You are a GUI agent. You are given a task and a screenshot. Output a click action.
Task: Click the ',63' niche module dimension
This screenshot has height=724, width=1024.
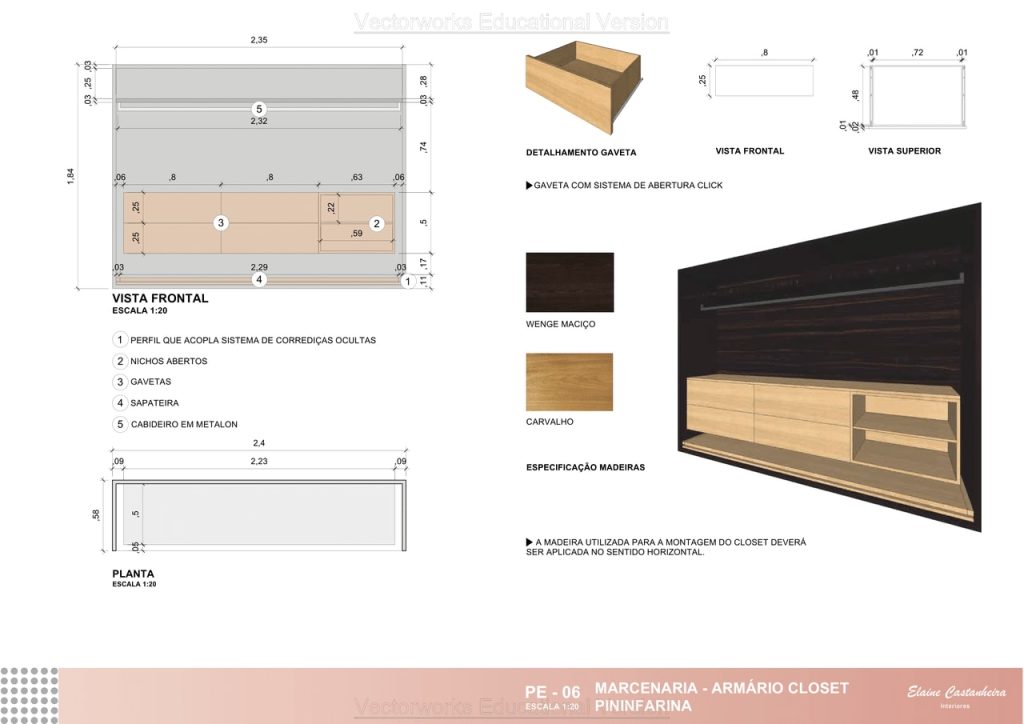(357, 177)
